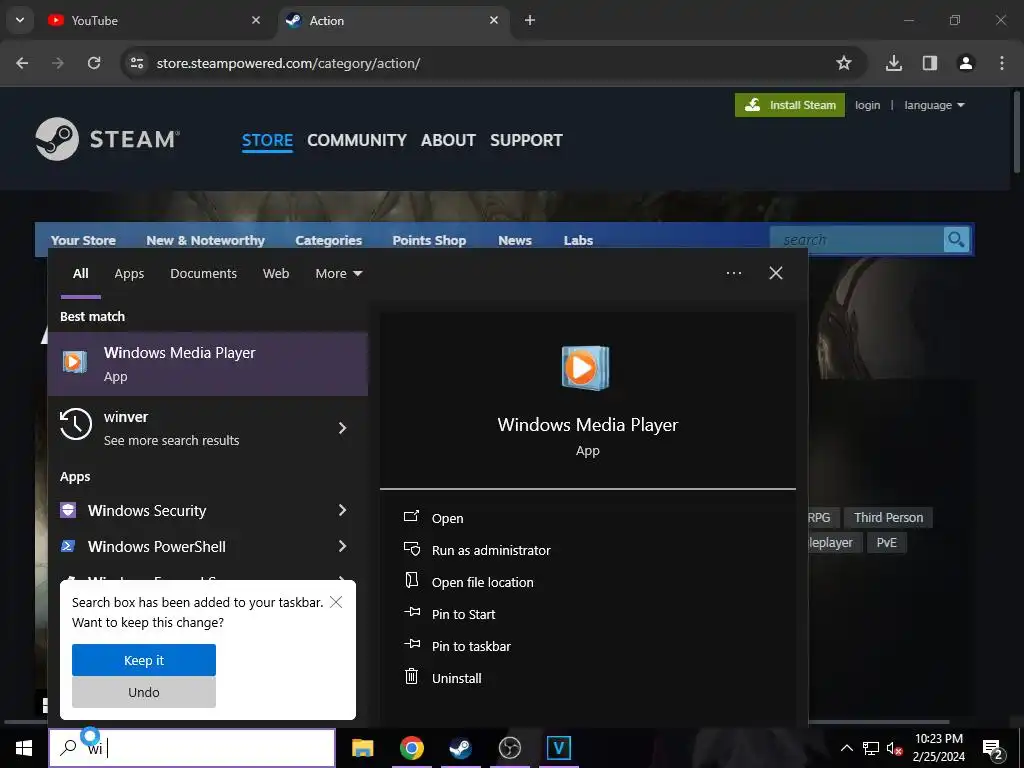
Task: Select the Web search filter tab
Action: click(x=276, y=274)
